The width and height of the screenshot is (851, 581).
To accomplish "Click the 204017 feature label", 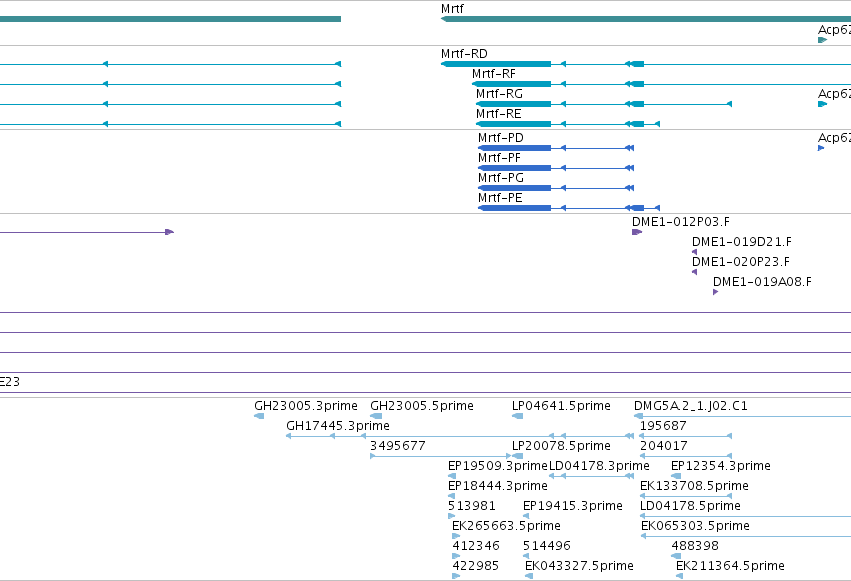I will [663, 446].
